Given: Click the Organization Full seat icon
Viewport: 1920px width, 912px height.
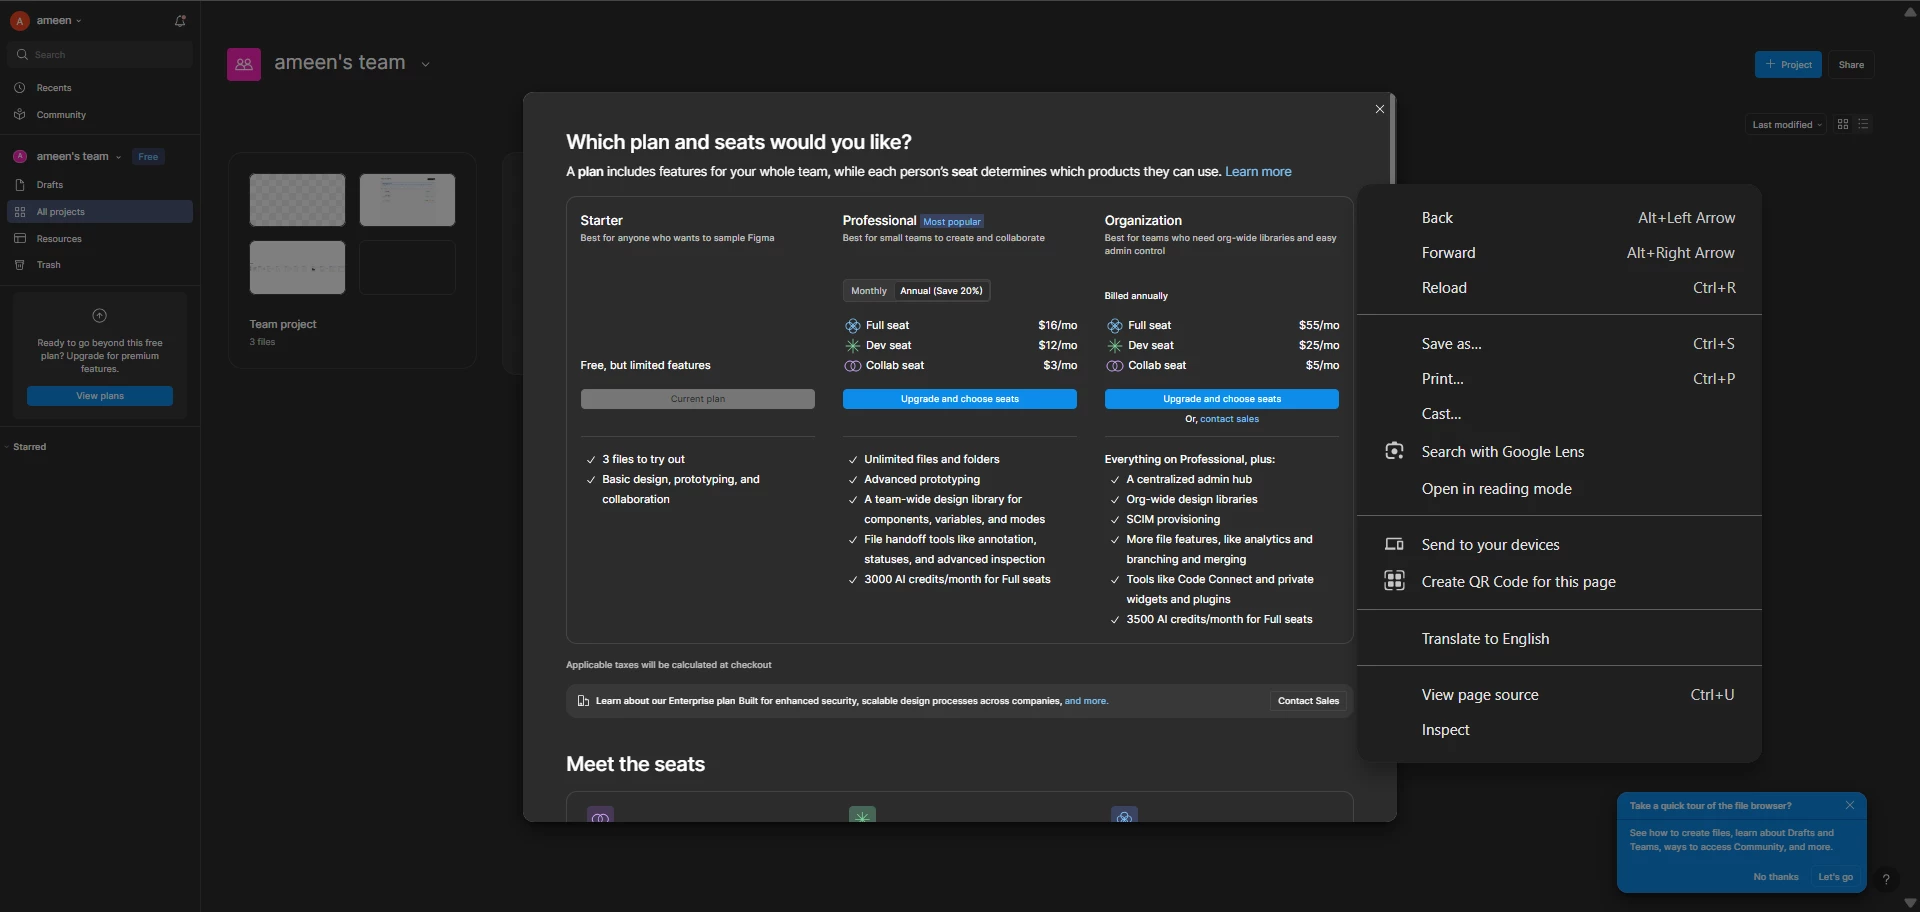Looking at the screenshot, I should click(x=1115, y=326).
